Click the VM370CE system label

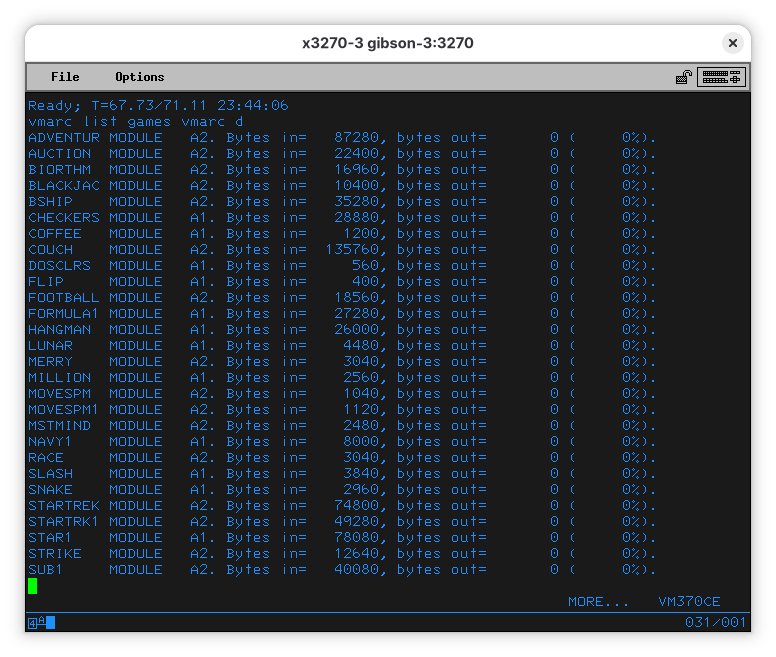click(x=689, y=602)
